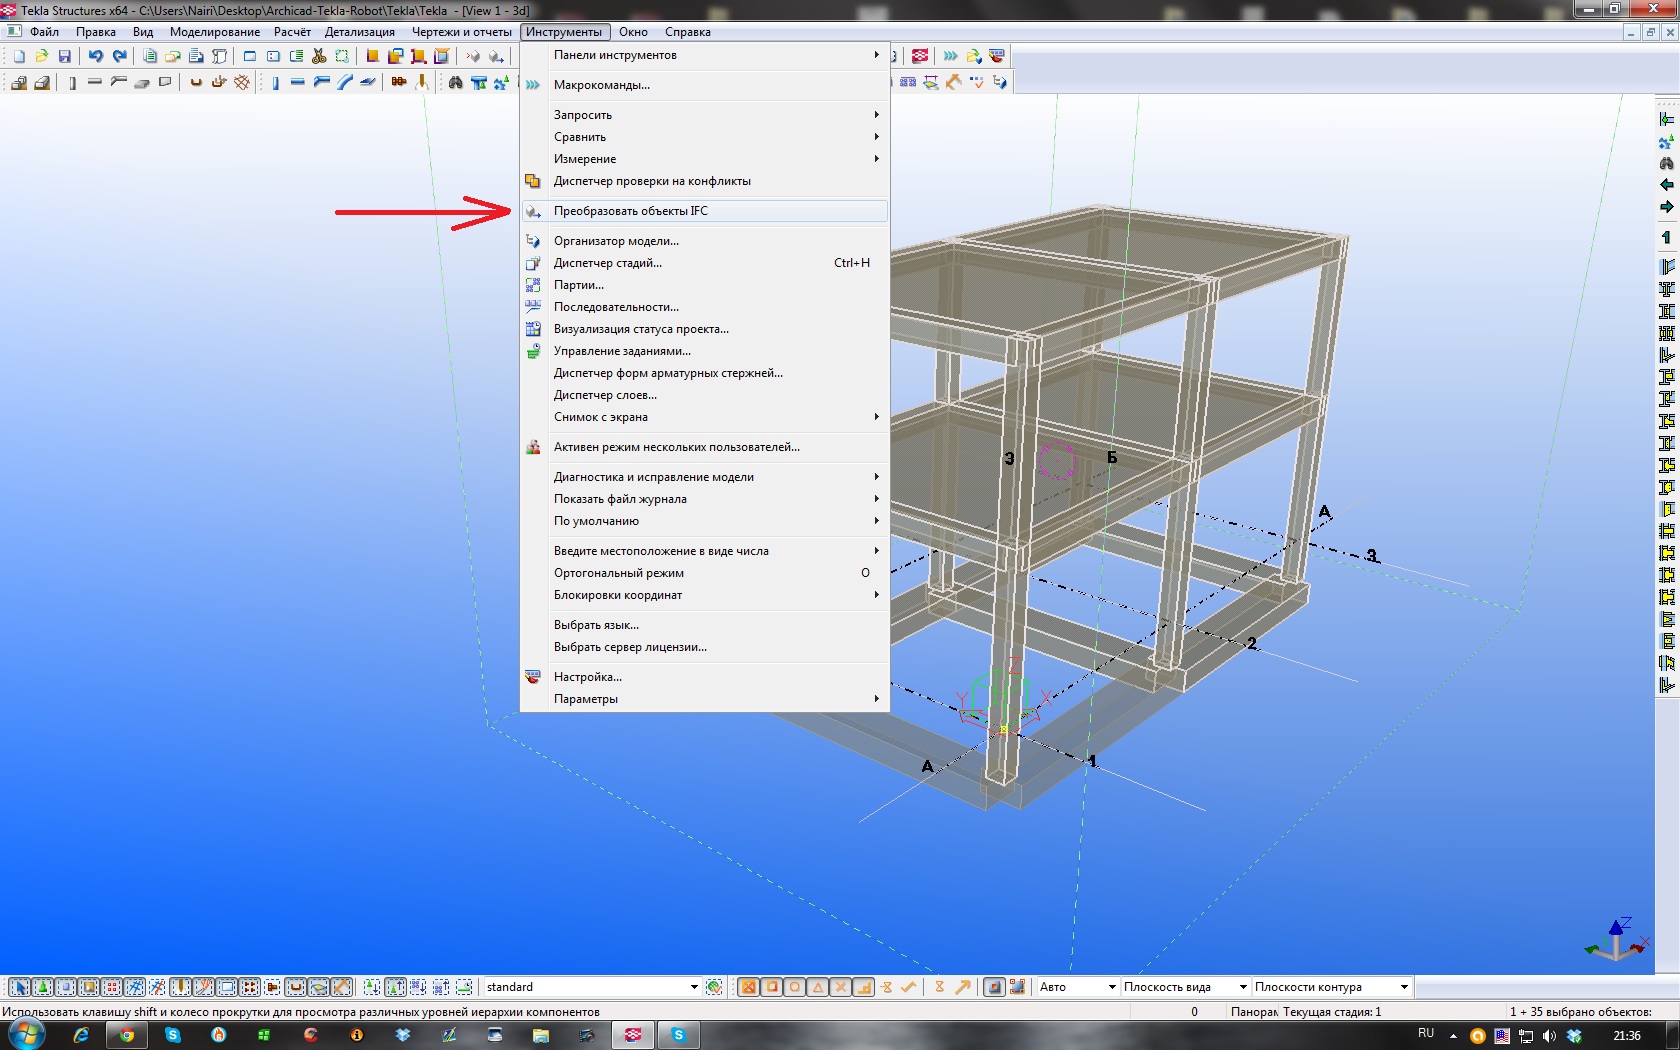Select Организатор модели... from the menu

tap(616, 241)
